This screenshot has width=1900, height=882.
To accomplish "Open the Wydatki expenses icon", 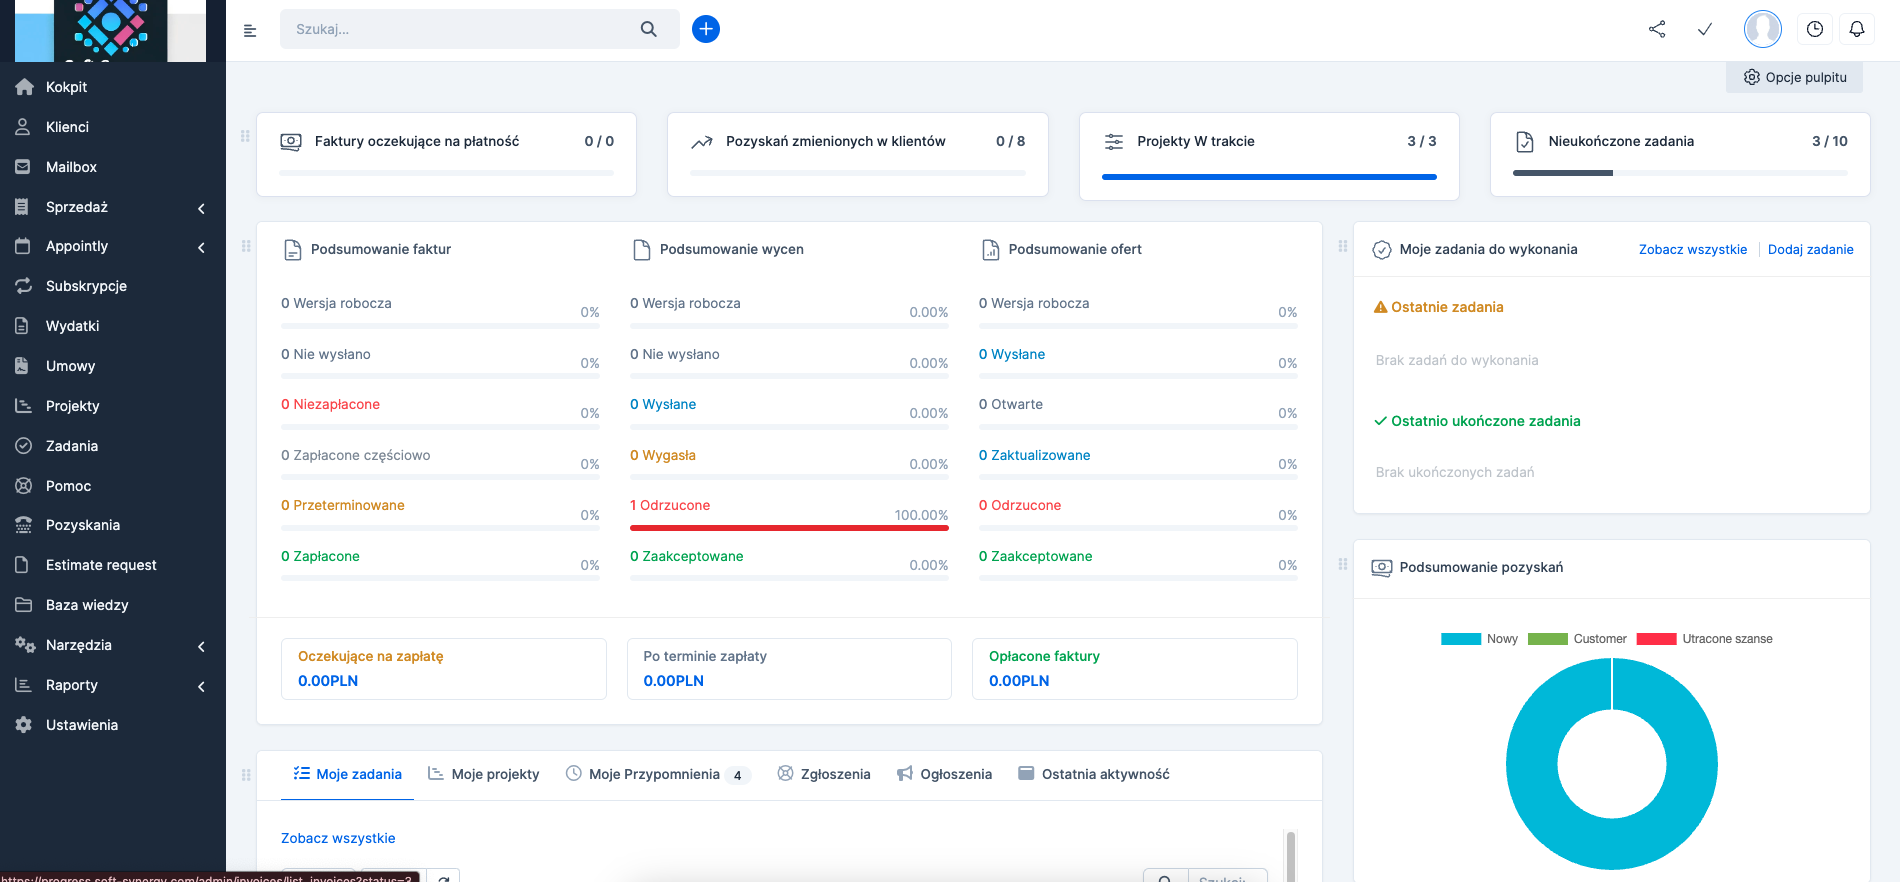I will pyautogui.click(x=23, y=326).
